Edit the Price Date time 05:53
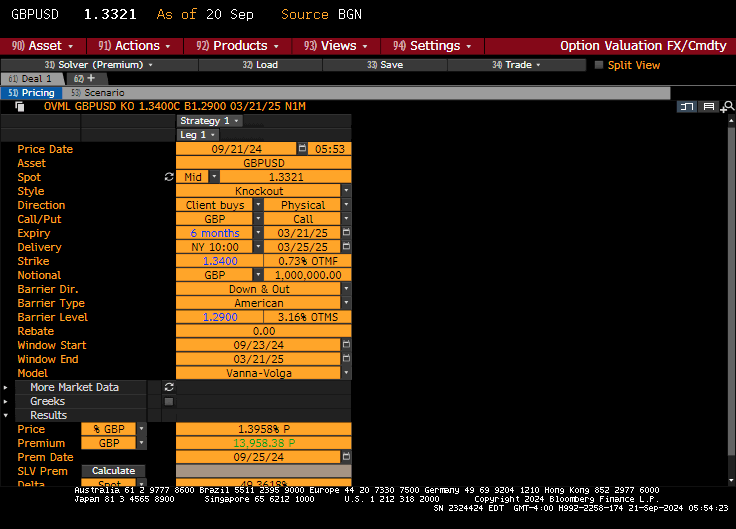736x529 pixels. click(330, 149)
